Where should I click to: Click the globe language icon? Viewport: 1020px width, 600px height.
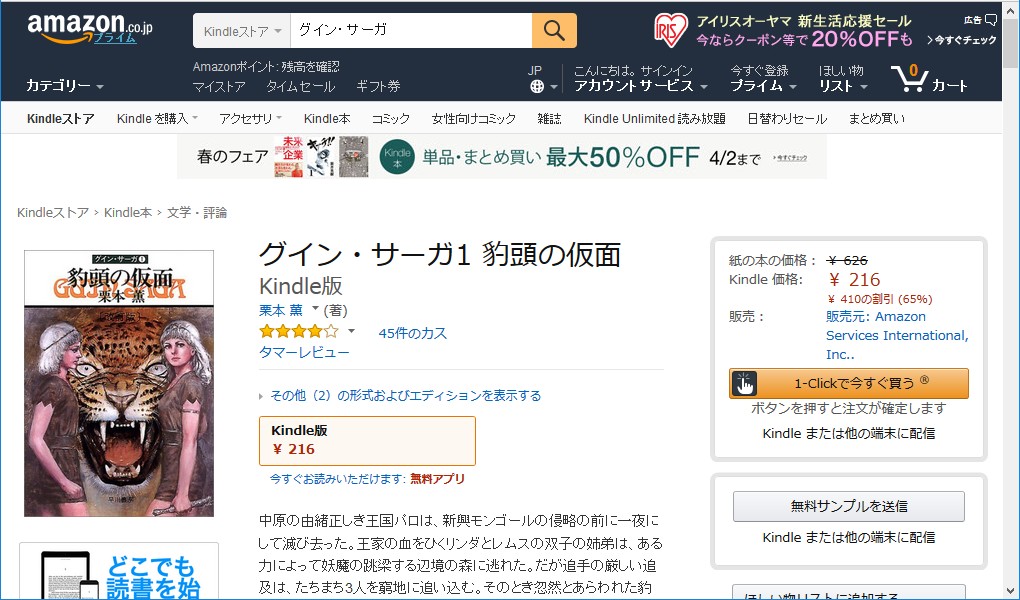coord(538,87)
